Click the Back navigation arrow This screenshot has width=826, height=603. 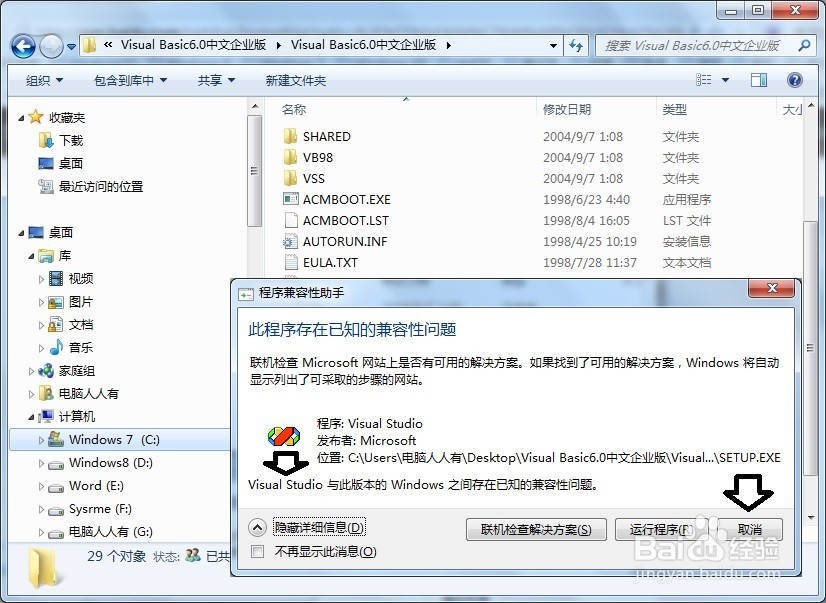pos(23,47)
